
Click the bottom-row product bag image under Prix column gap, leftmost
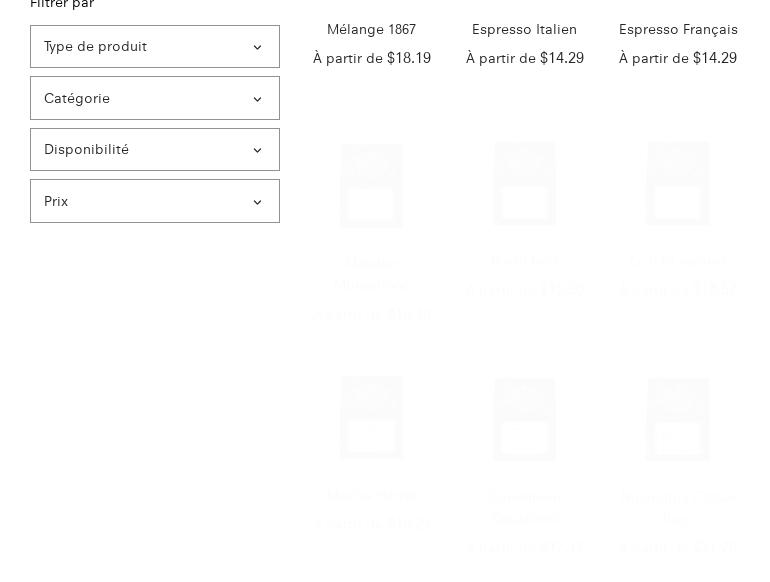pos(371,417)
